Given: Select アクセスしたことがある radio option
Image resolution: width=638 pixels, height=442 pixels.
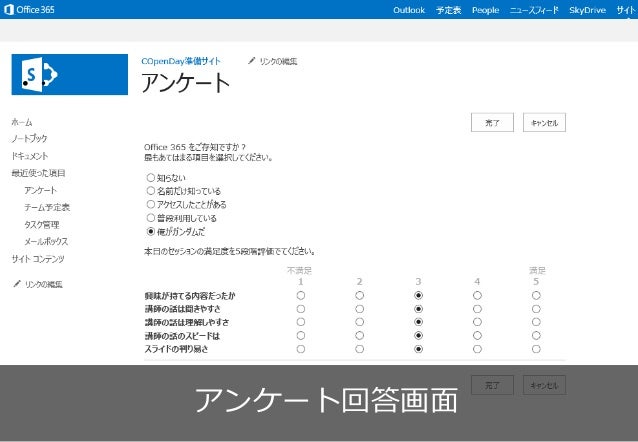Looking at the screenshot, I should tap(151, 204).
